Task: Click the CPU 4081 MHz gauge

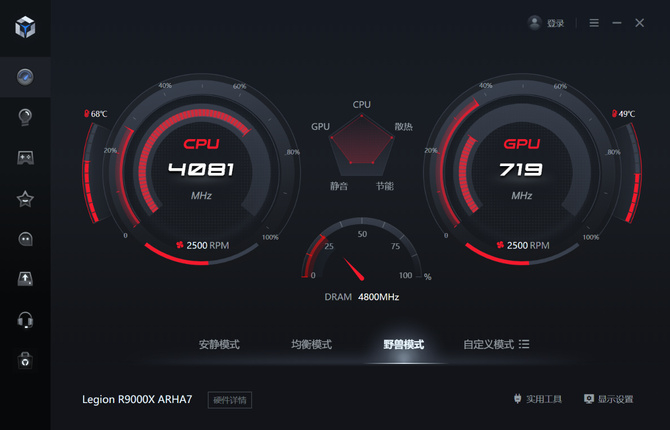Action: (201, 169)
